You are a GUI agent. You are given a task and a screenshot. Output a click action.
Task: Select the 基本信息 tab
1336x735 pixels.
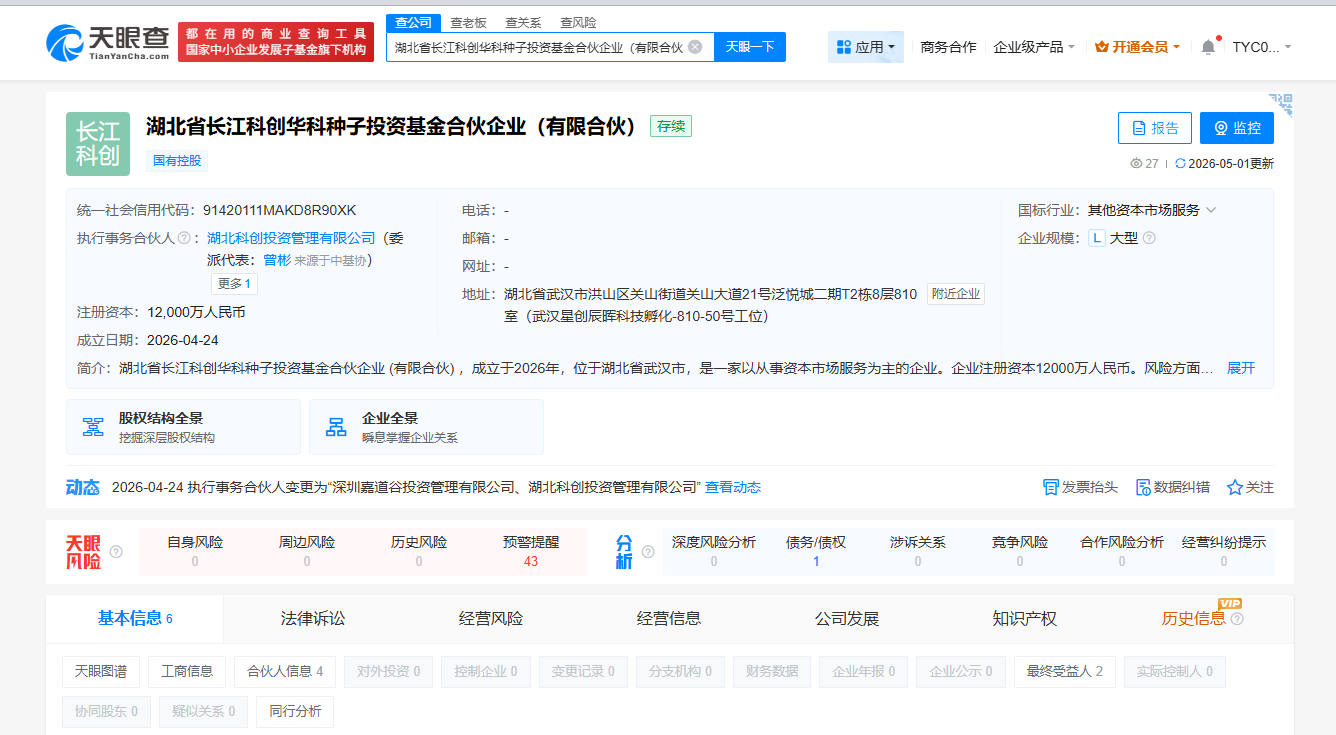point(135,619)
